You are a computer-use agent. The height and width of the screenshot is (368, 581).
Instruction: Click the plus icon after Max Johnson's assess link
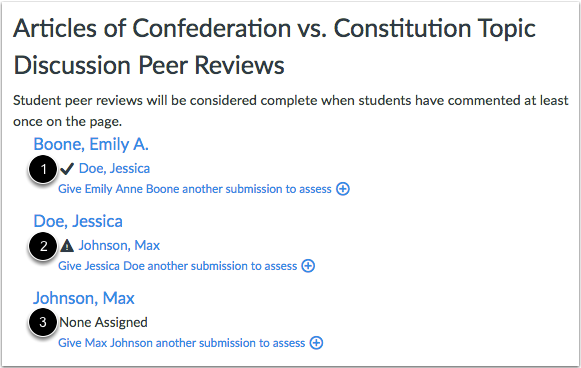pos(316,343)
